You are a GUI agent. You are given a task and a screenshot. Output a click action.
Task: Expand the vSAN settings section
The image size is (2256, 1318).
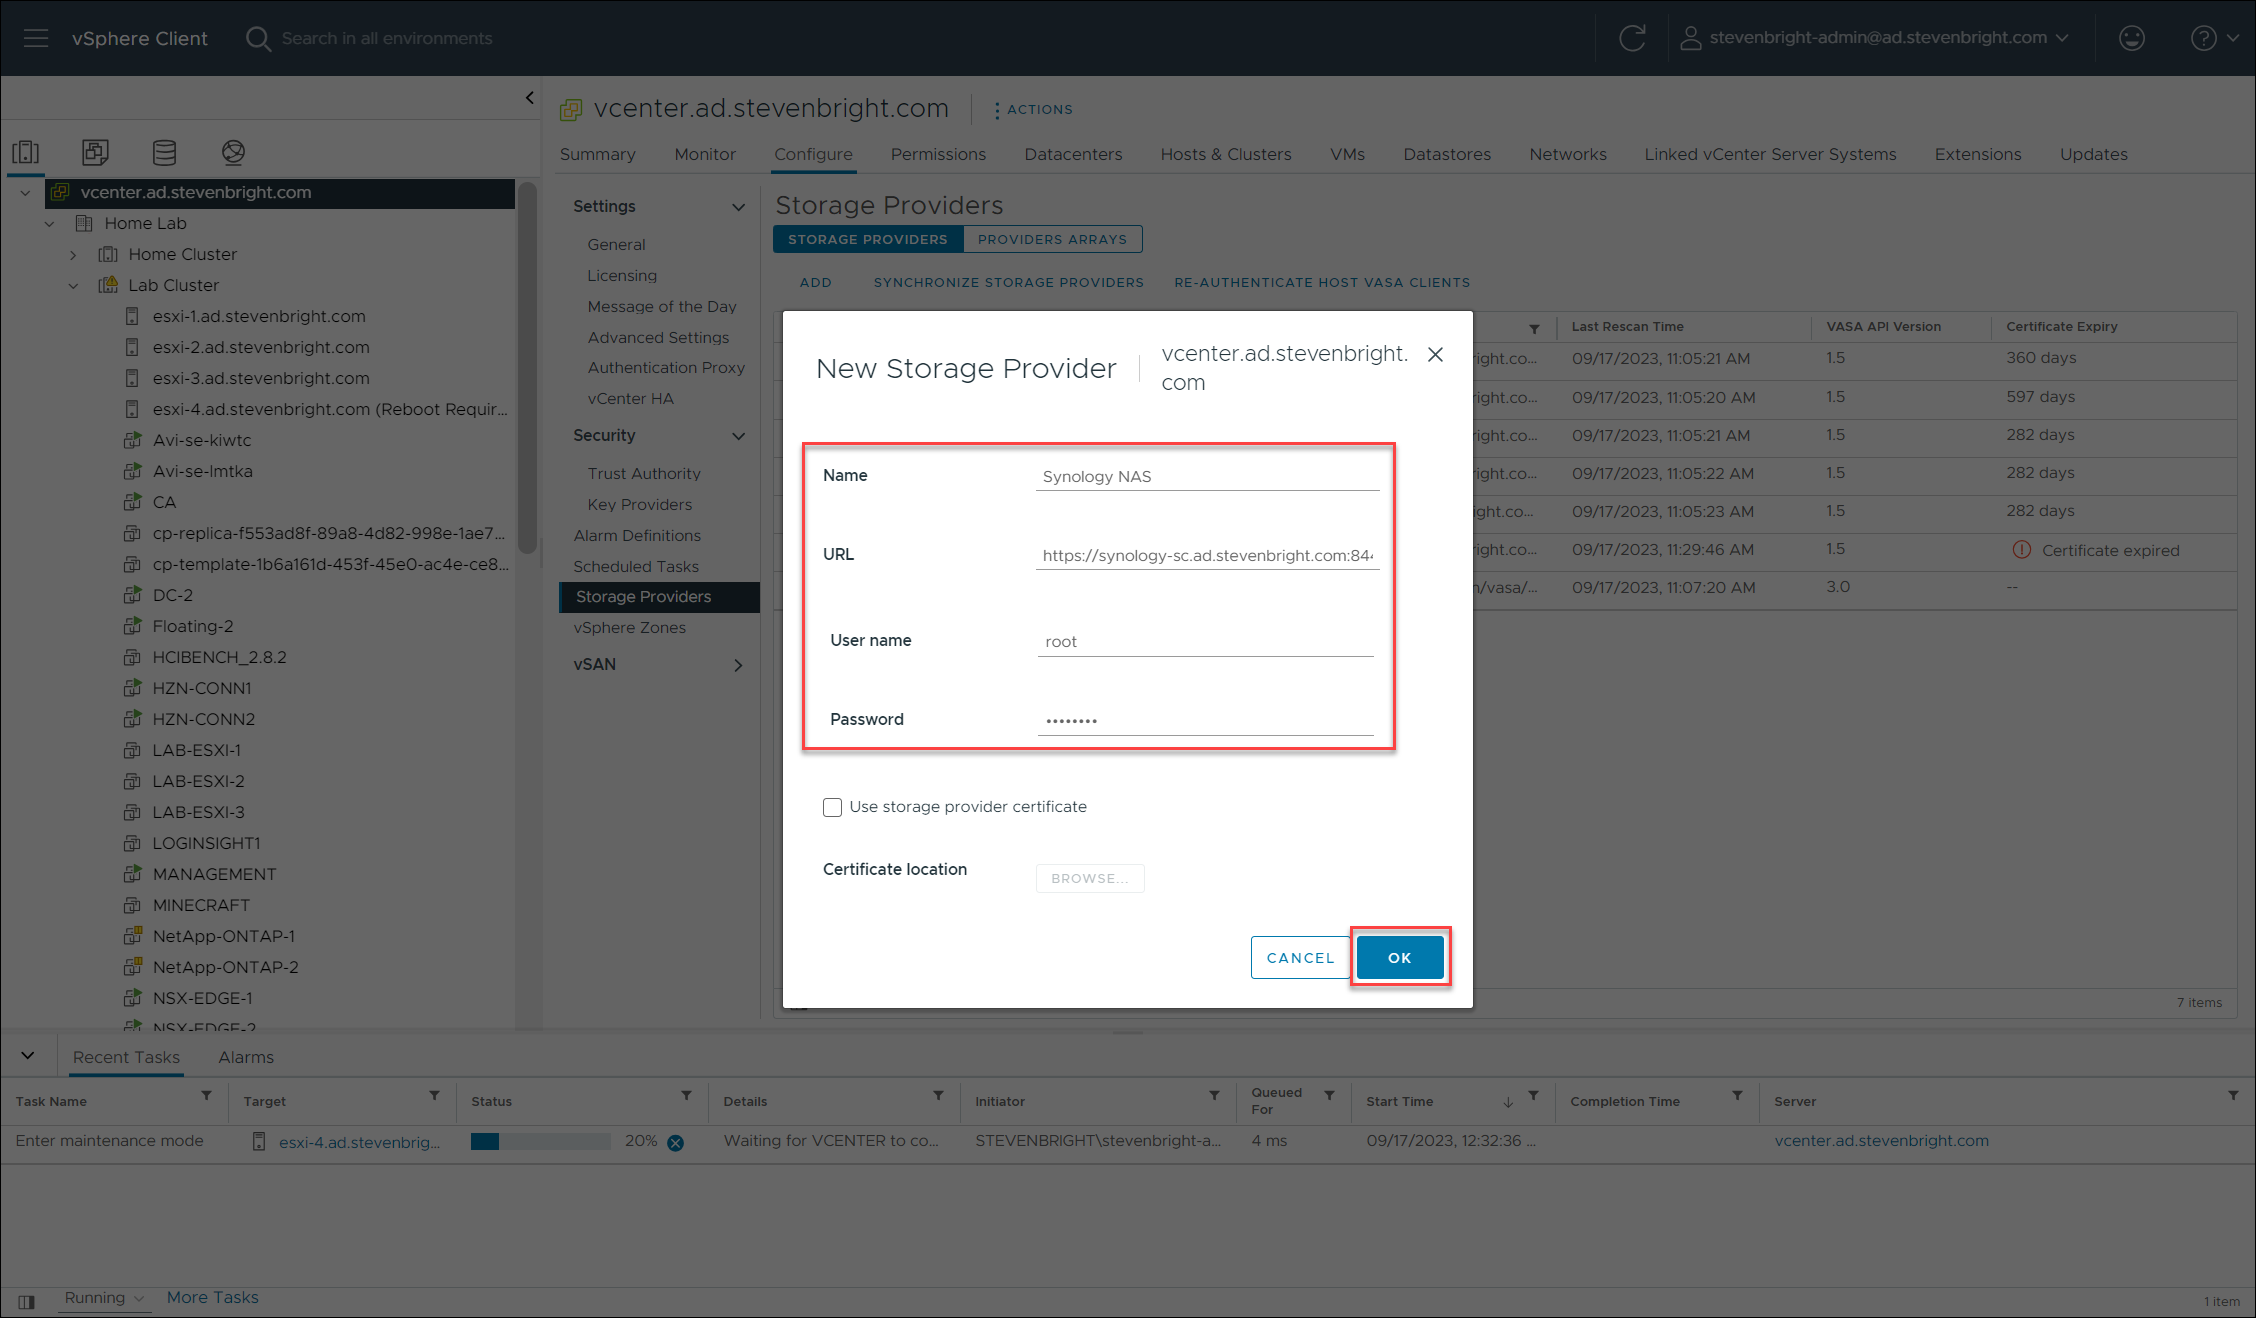738,665
